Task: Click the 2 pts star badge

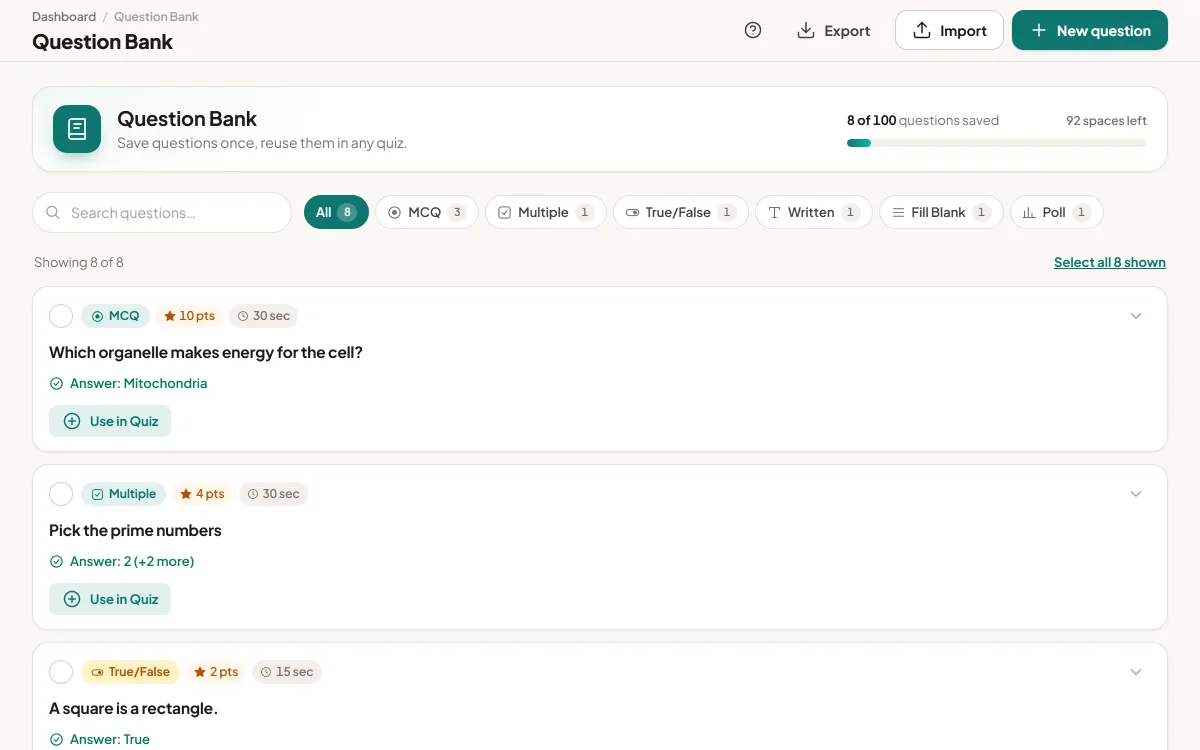Action: (216, 672)
